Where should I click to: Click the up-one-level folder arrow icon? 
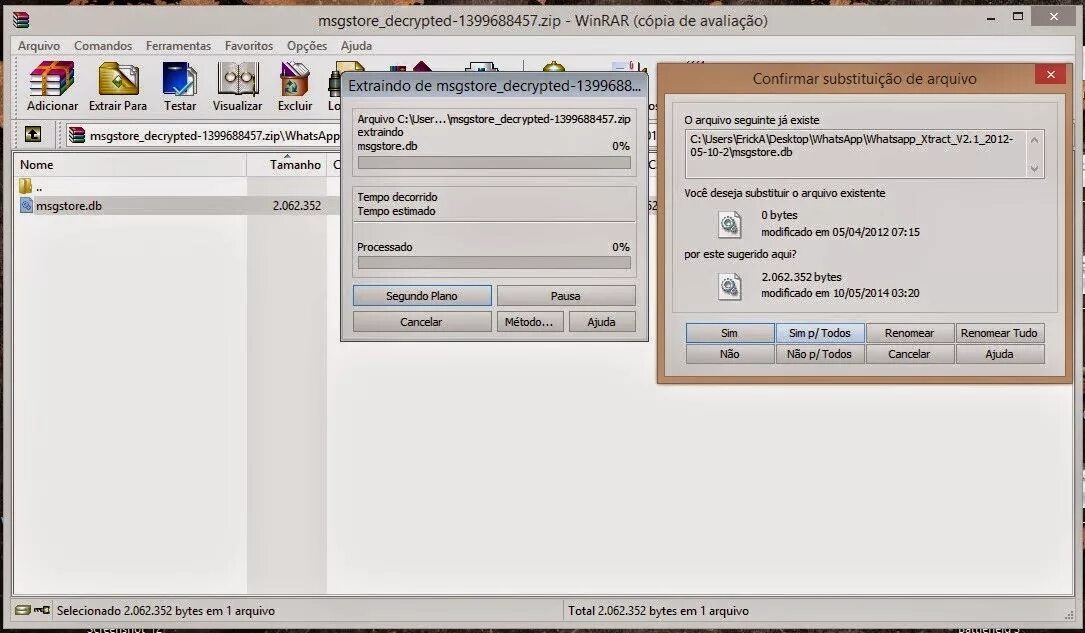(33, 134)
